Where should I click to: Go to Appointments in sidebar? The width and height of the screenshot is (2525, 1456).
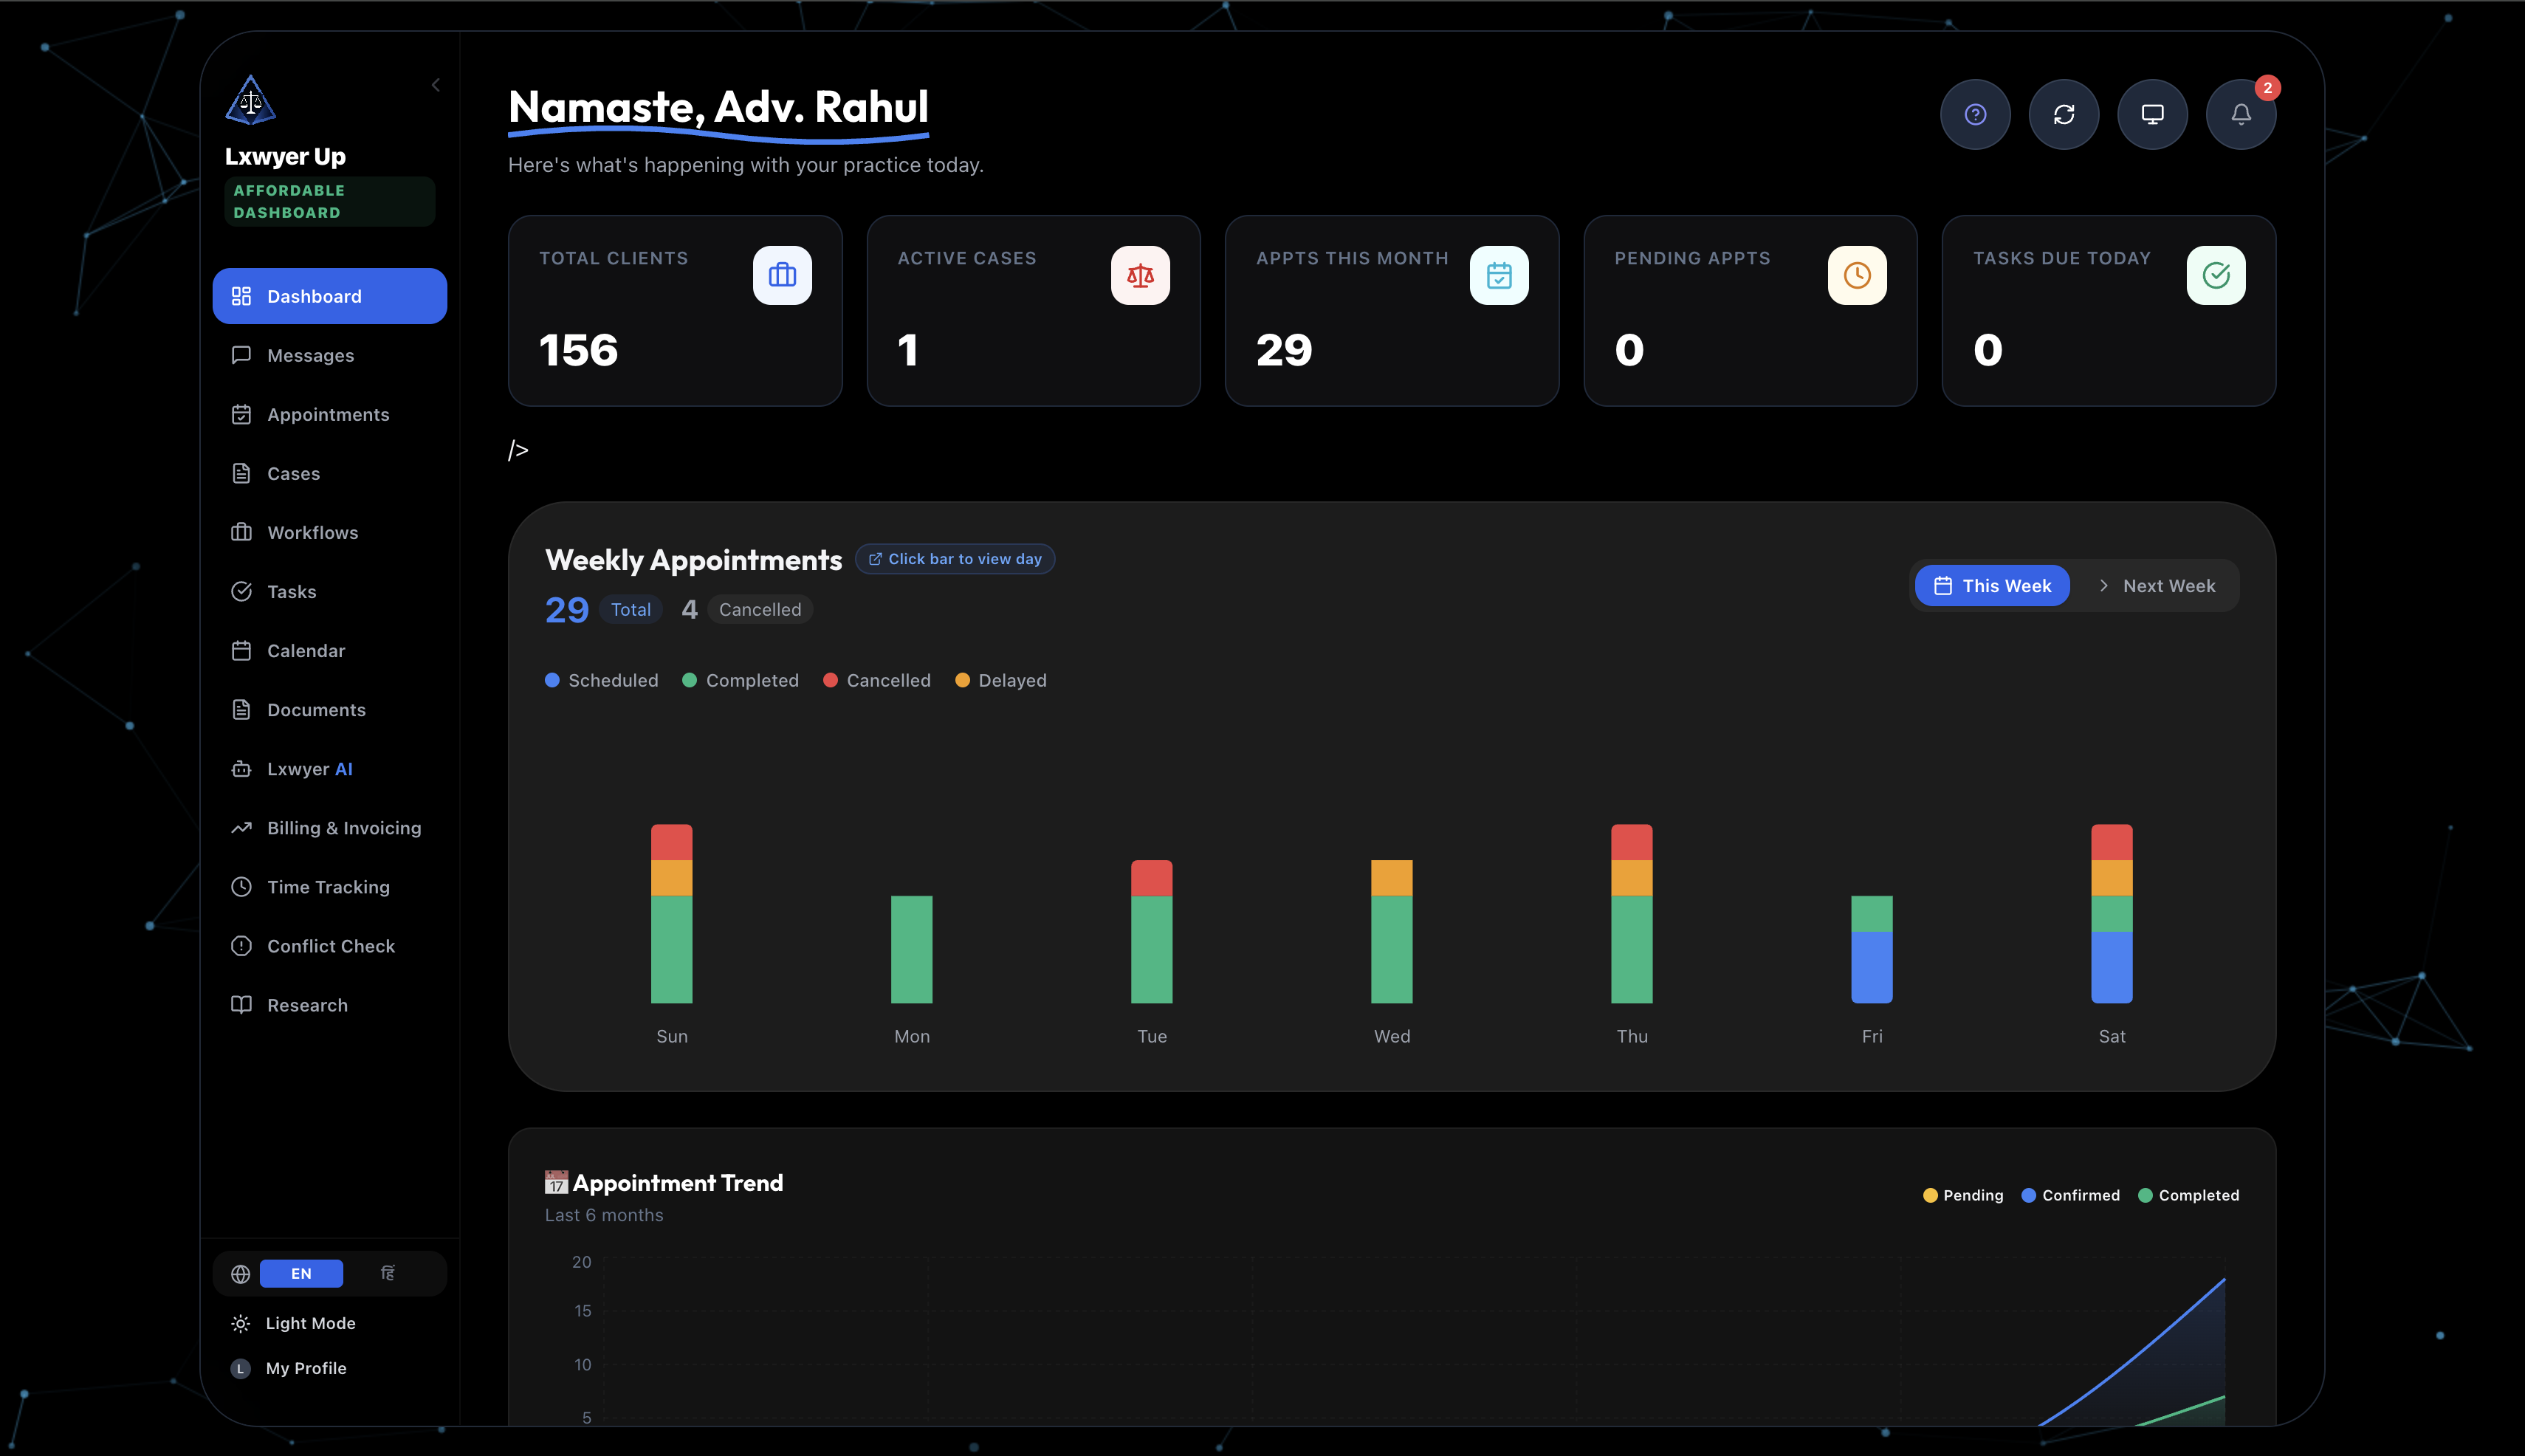pos(330,414)
